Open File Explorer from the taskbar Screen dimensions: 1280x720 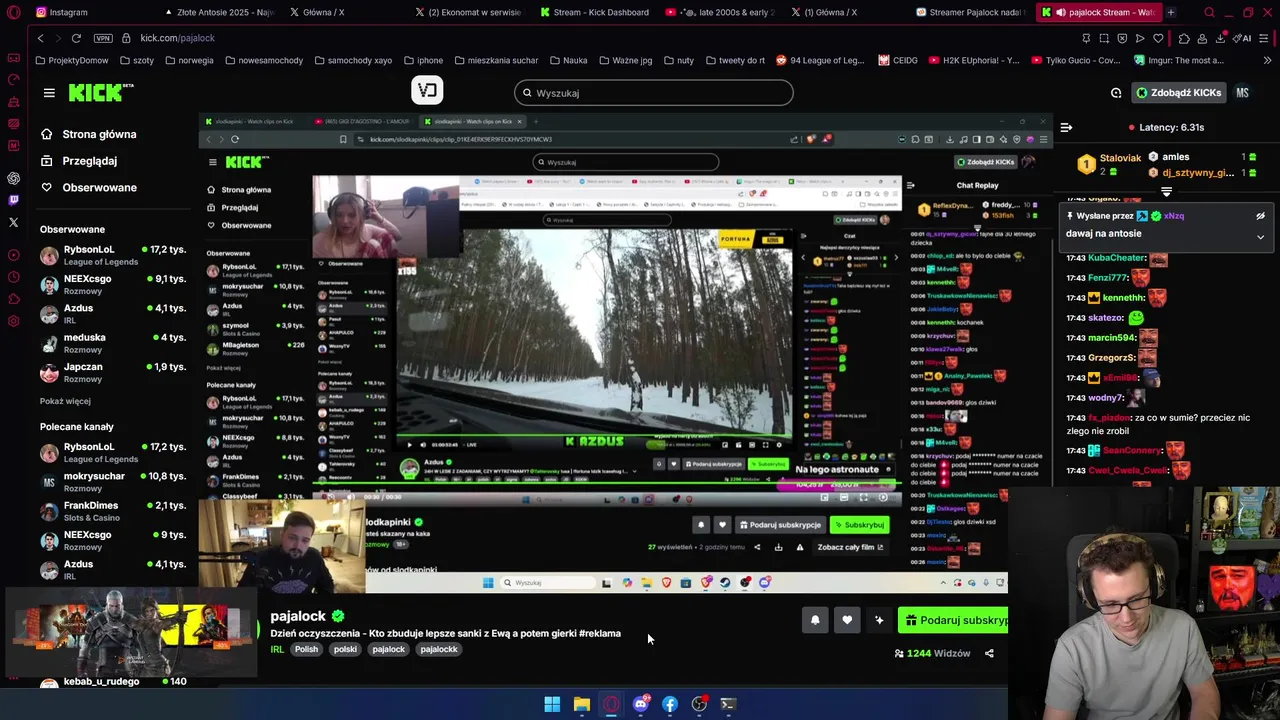click(581, 704)
